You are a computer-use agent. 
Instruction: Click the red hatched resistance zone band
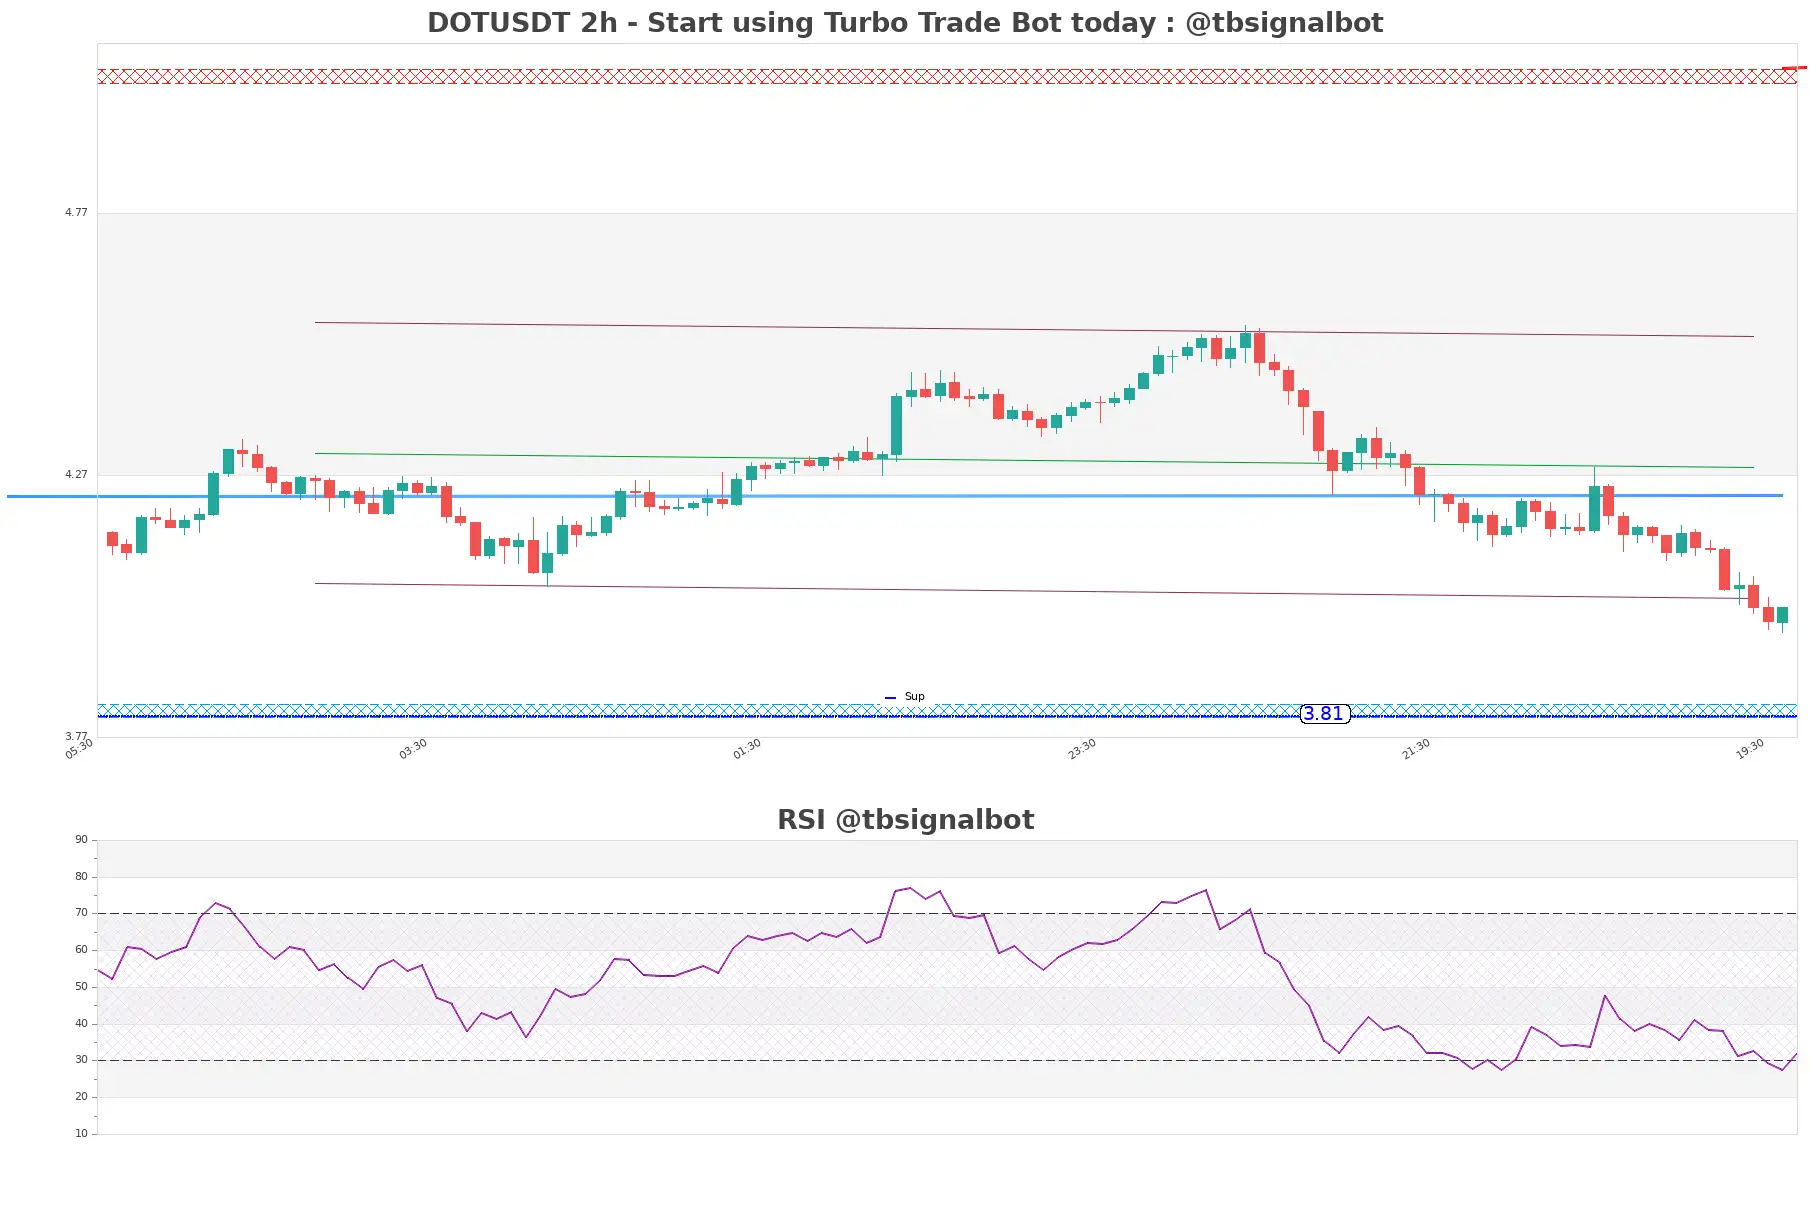coord(946,76)
